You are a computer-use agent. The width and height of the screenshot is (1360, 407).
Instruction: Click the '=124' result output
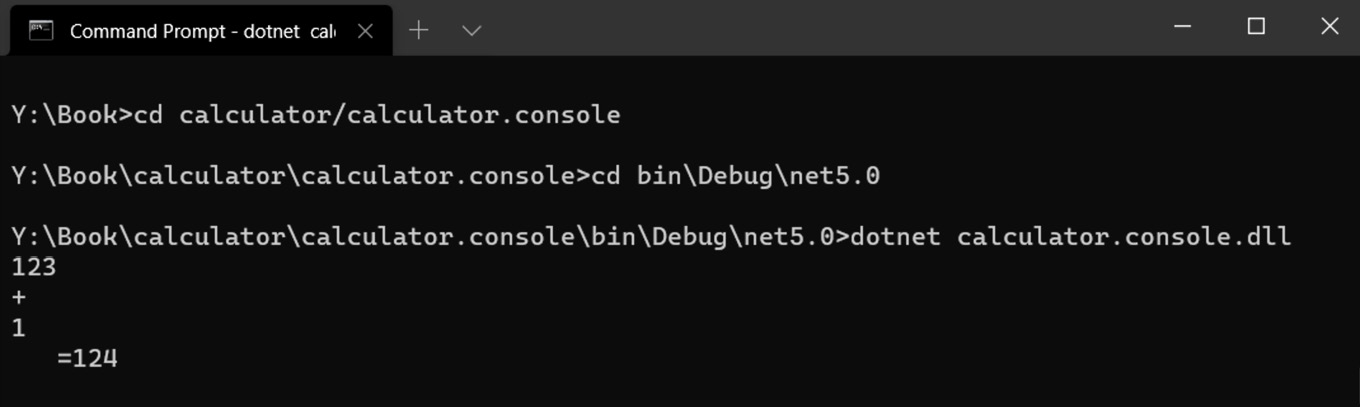(88, 358)
